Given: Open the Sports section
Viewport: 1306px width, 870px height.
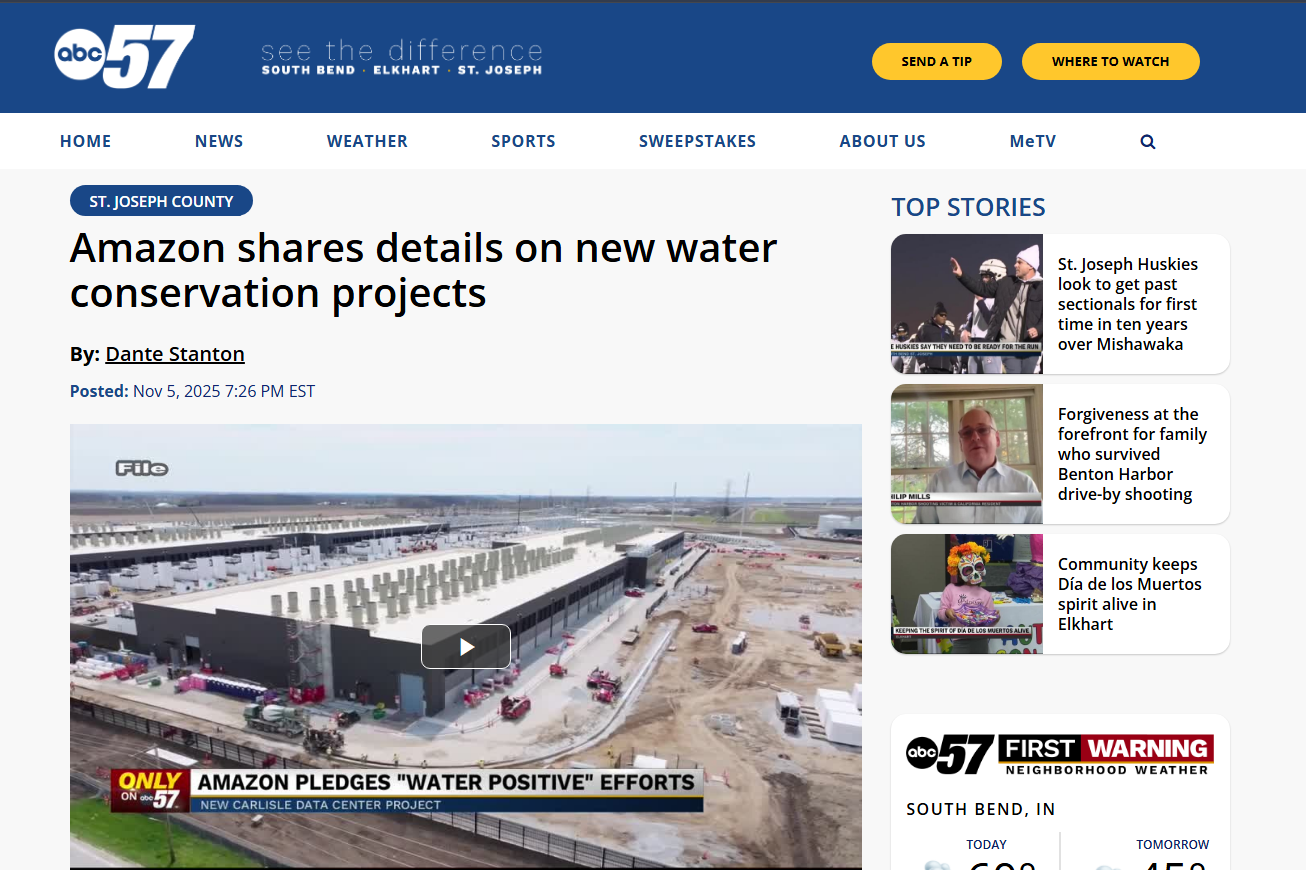Looking at the screenshot, I should (x=523, y=141).
